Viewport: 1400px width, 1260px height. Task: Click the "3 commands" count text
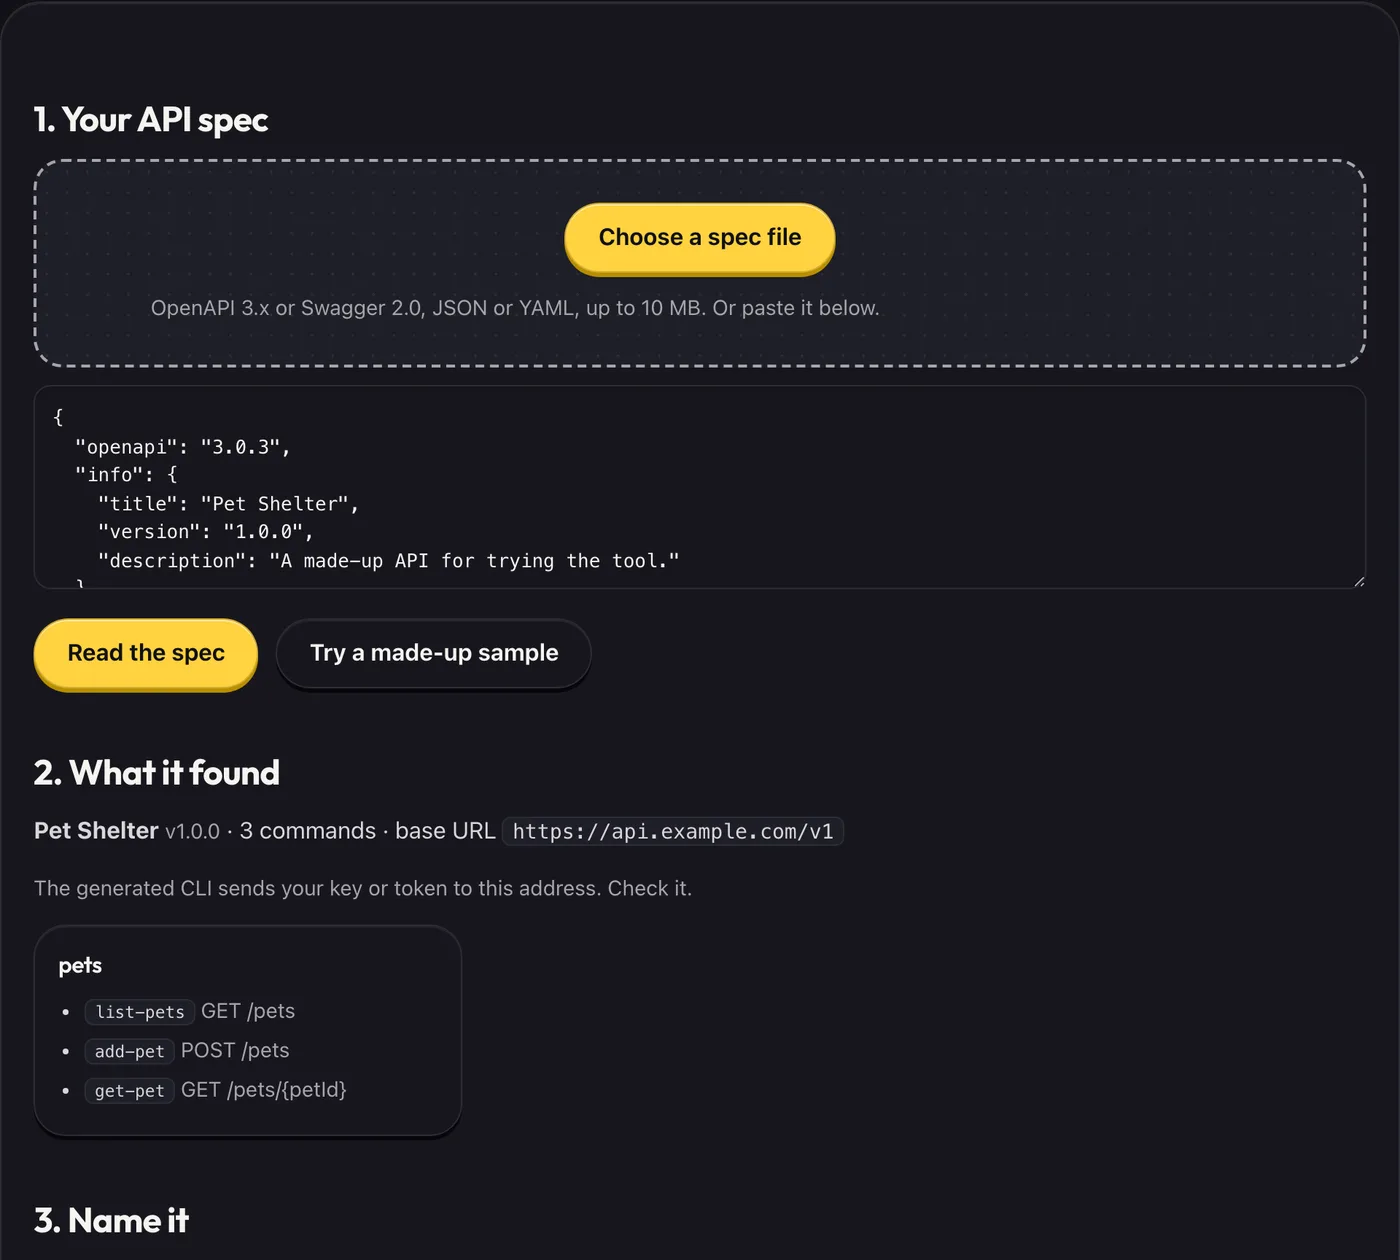click(x=308, y=831)
